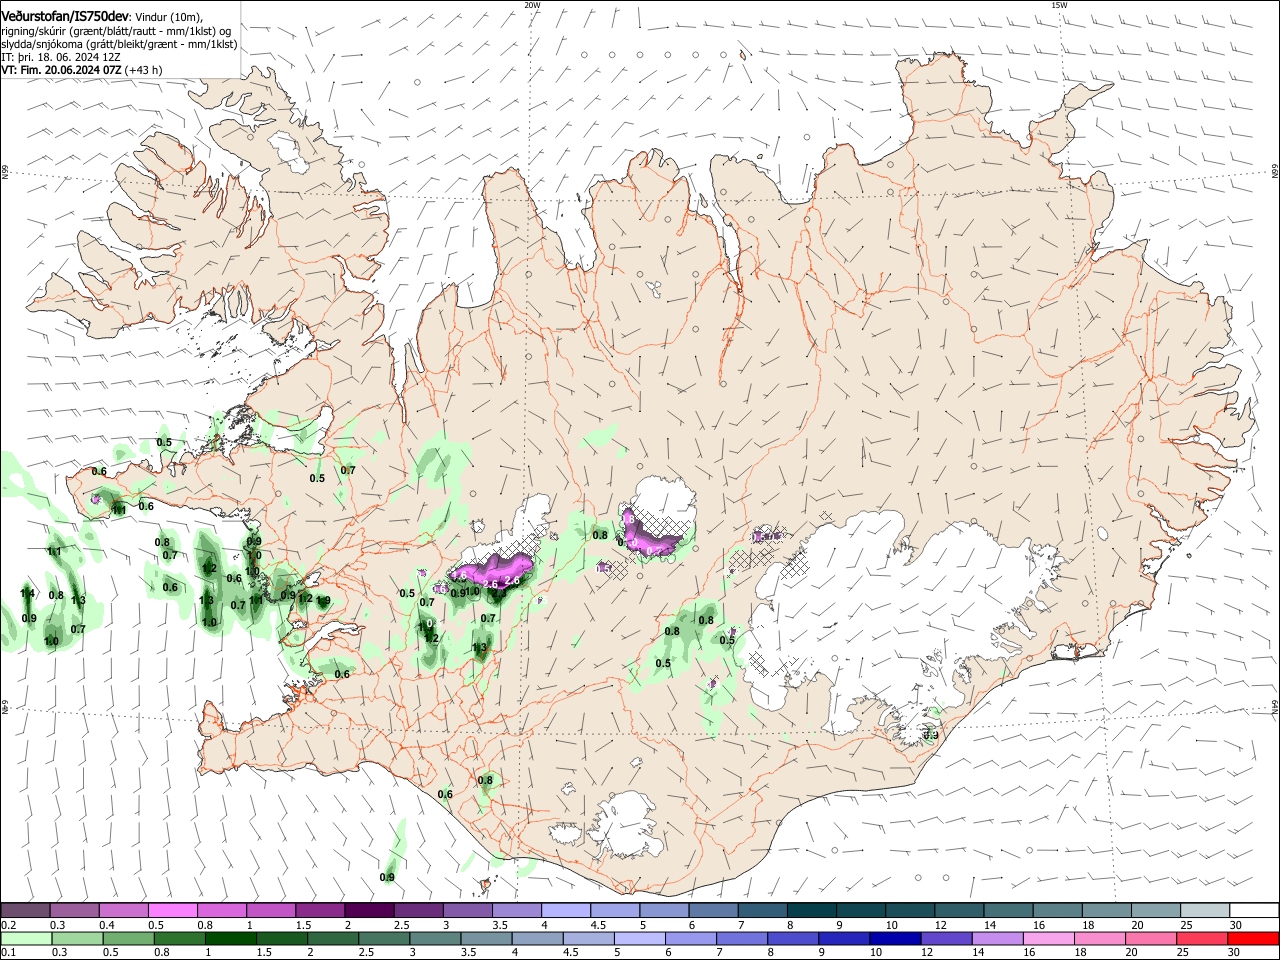
Task: Click the 20W longitude label on the top edge
Action: point(531,5)
